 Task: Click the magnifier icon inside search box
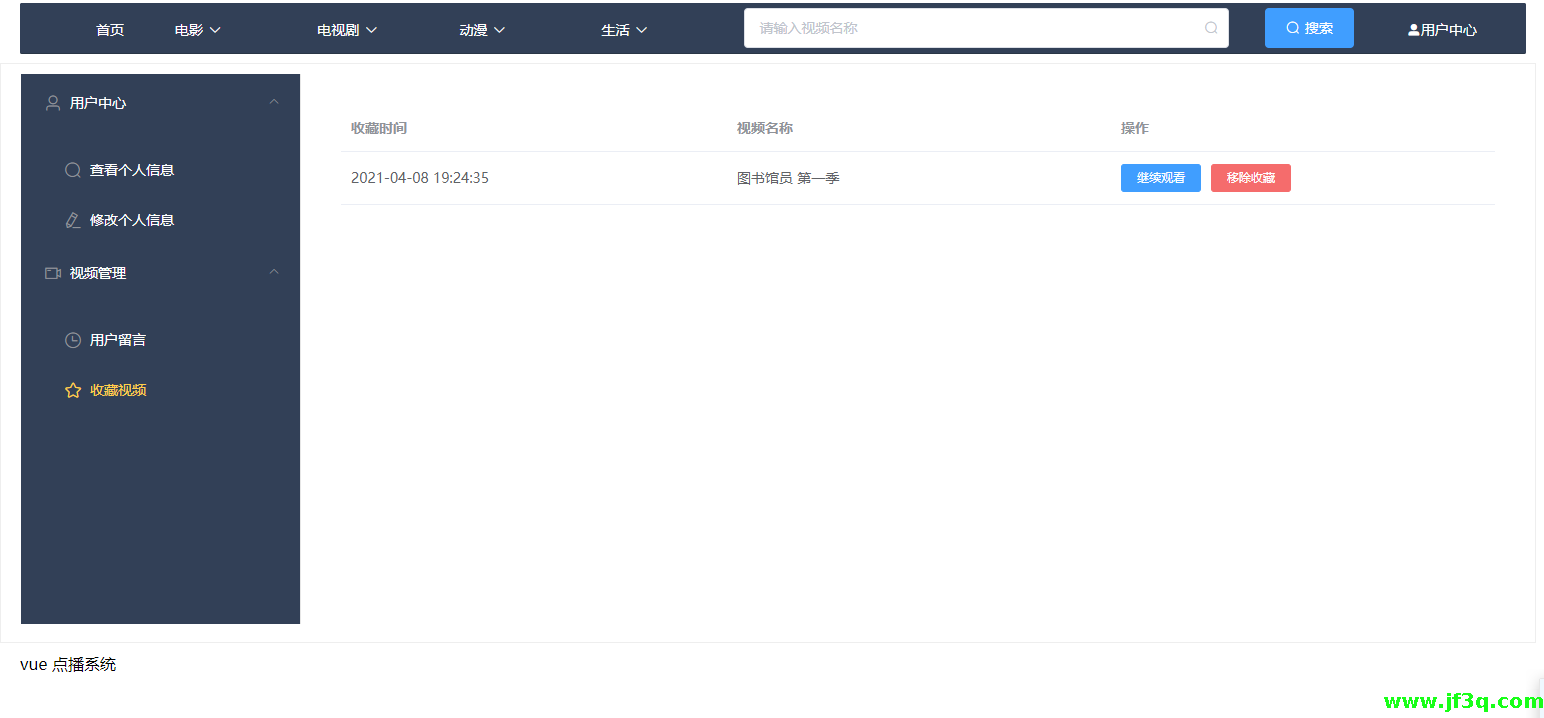pos(1211,28)
